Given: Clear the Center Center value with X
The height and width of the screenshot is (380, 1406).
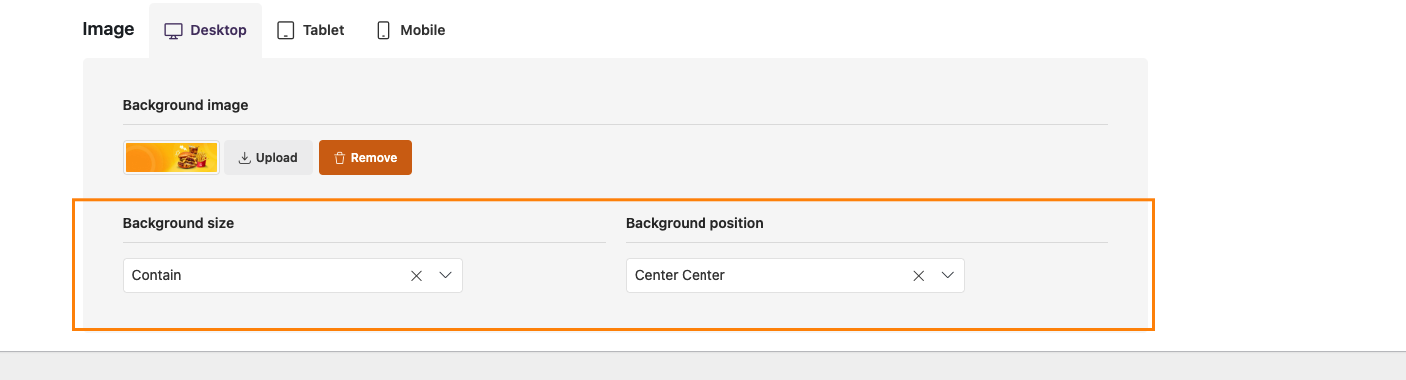Looking at the screenshot, I should (x=918, y=275).
